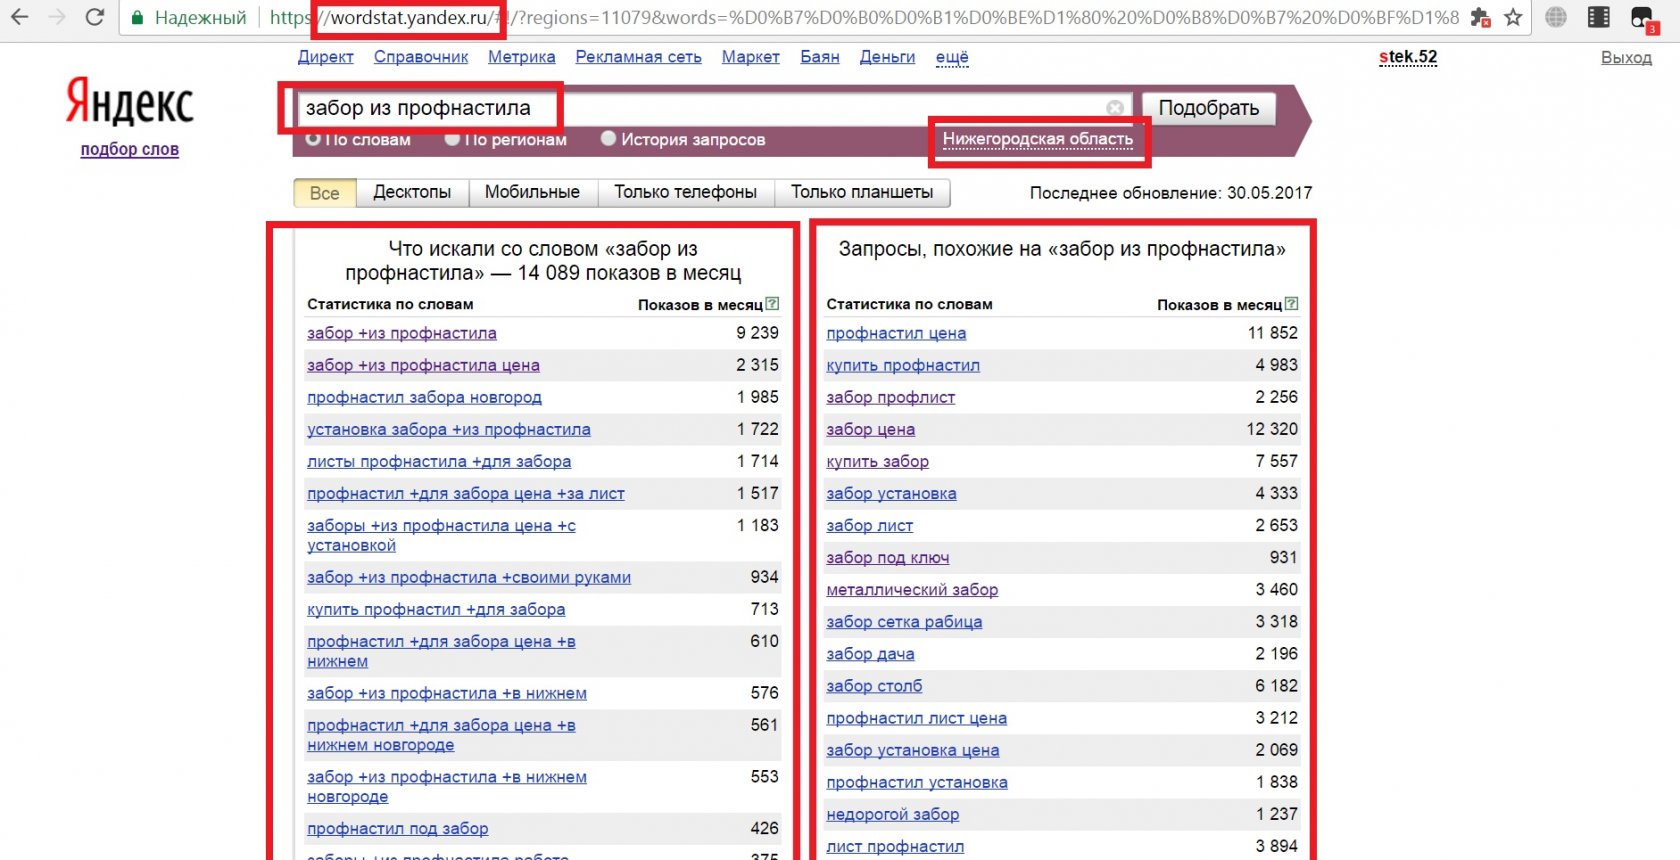Open similar query 'забор сетка рабица'
The width and height of the screenshot is (1680, 860).
click(904, 622)
